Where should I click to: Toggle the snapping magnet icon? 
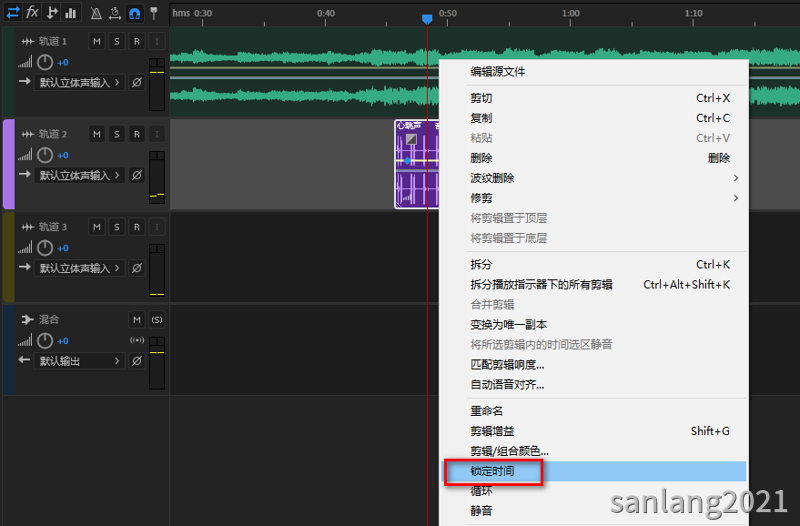point(134,13)
